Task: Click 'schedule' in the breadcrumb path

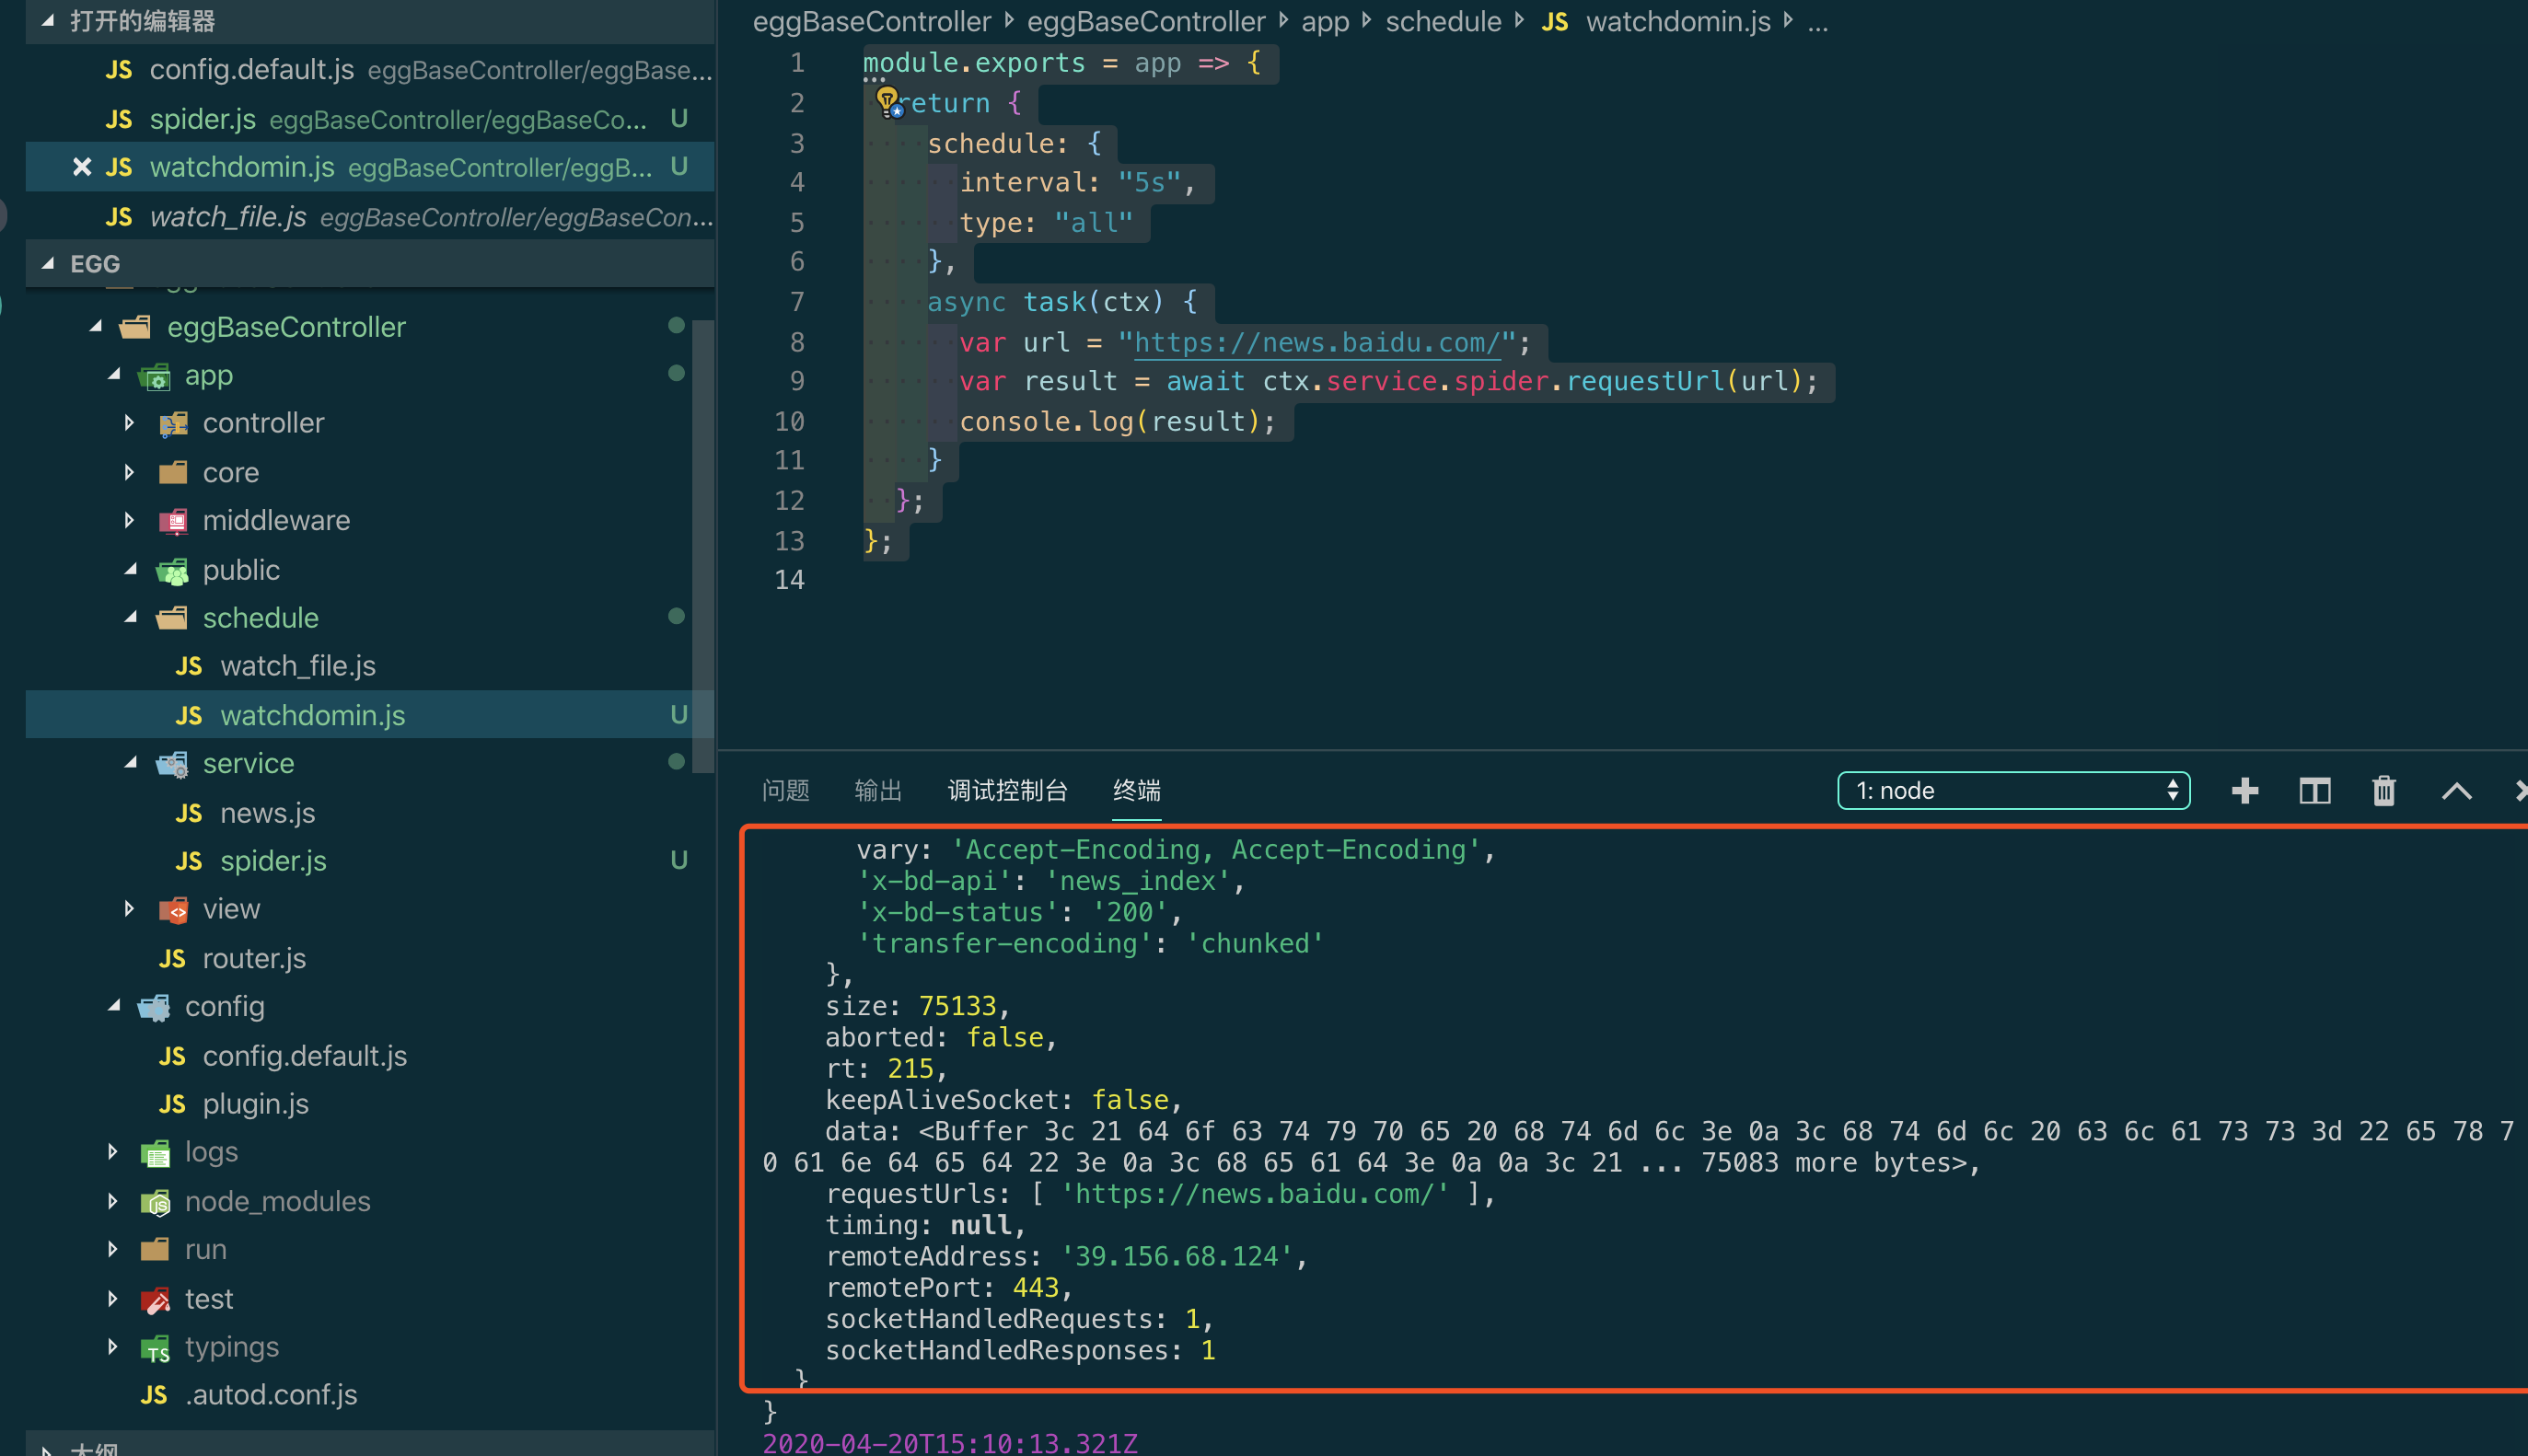Action: pyautogui.click(x=1443, y=21)
